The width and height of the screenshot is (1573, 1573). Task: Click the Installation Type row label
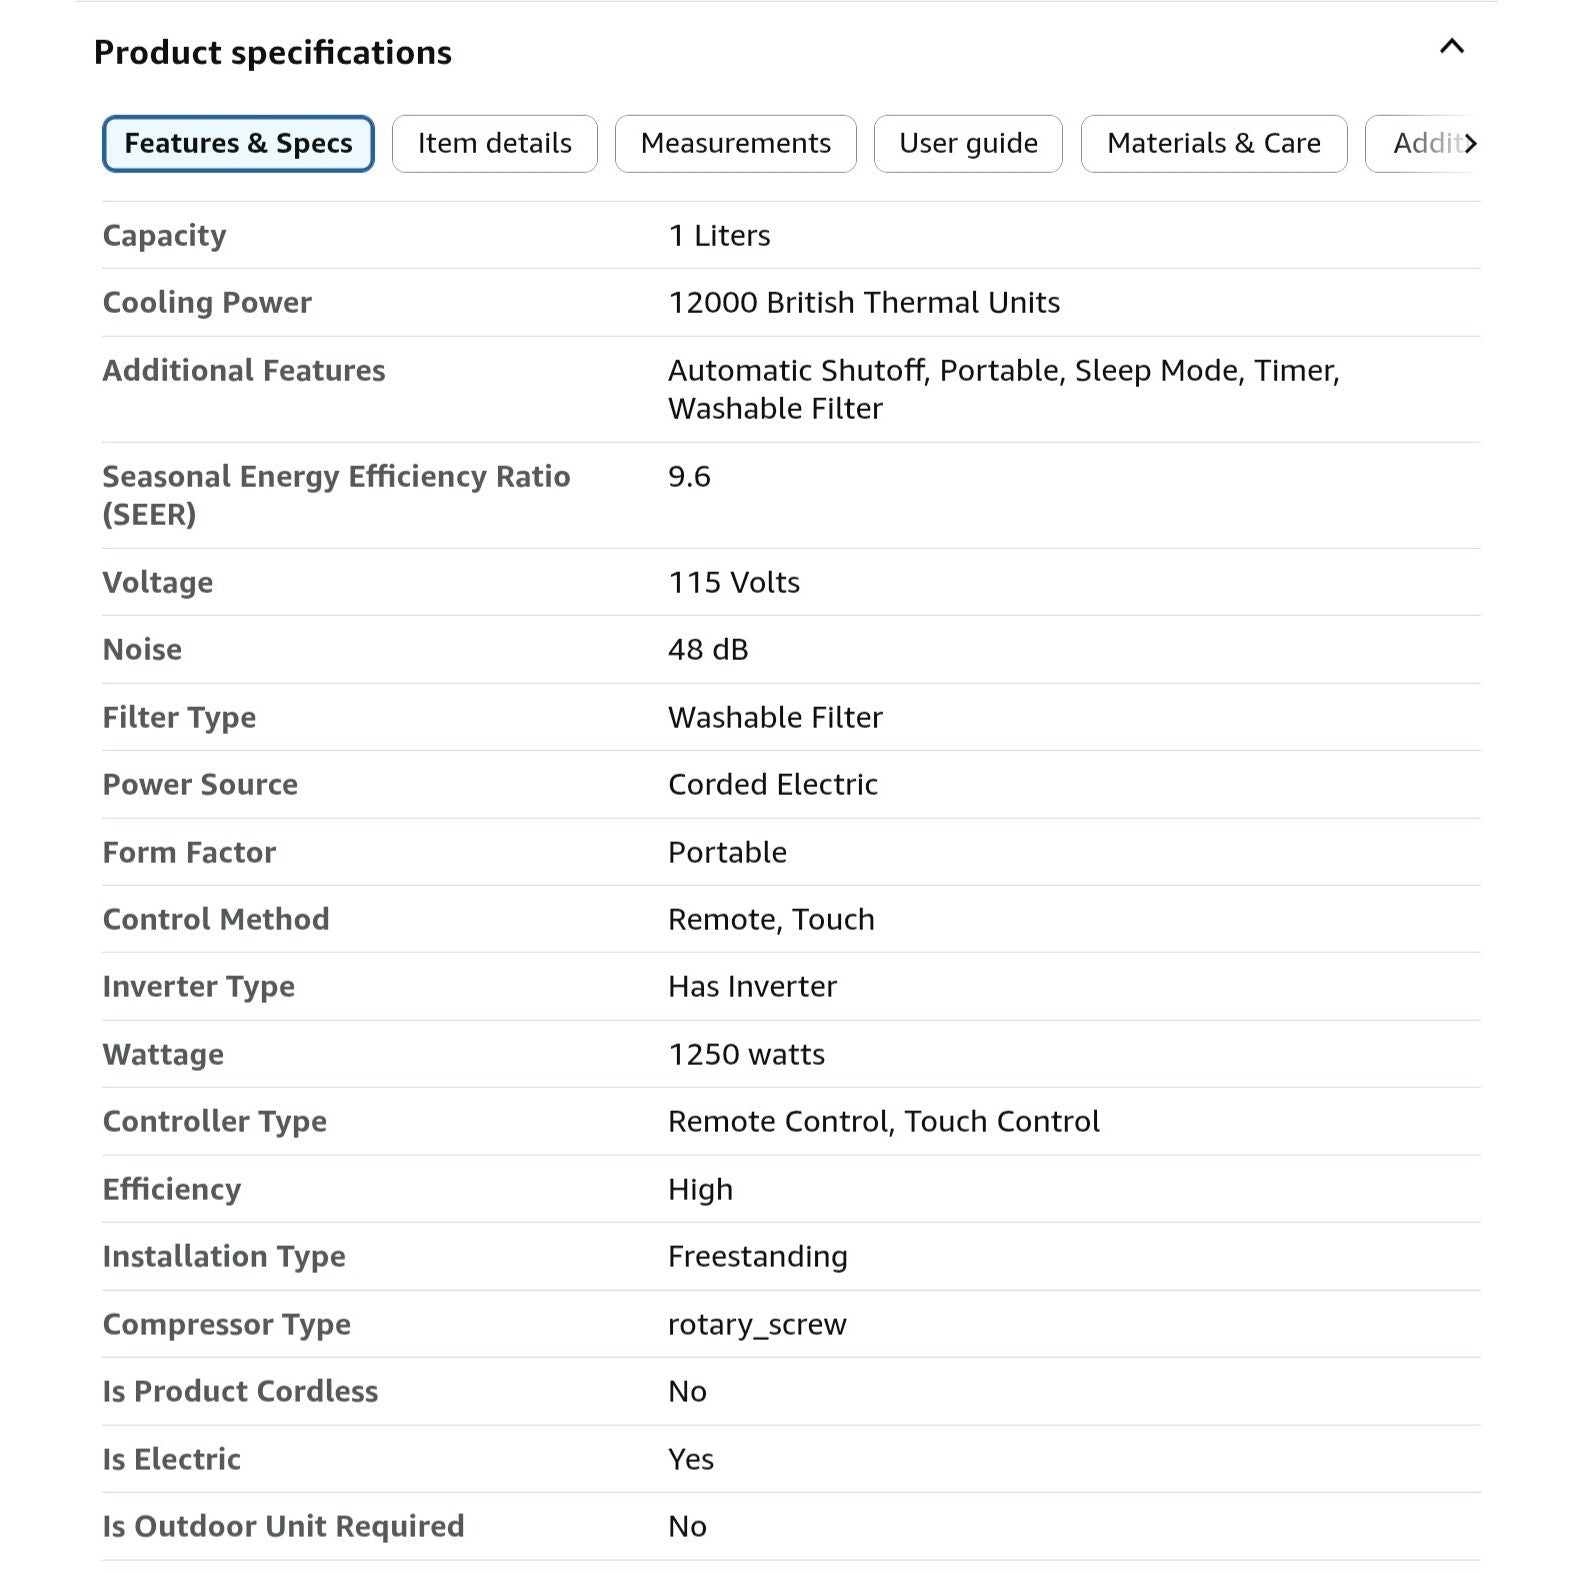pyautogui.click(x=224, y=1257)
